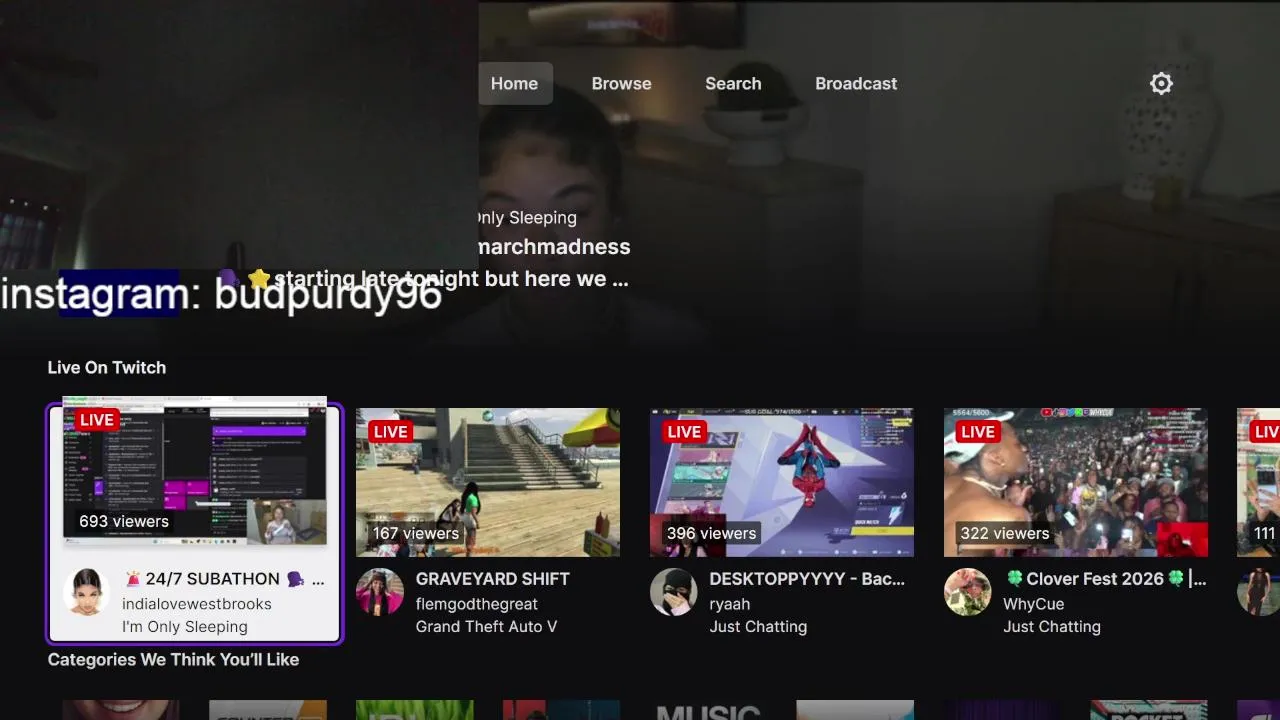Click LIVE badge on Clover Fest stream
Screen dimensions: 1280x720
(x=979, y=432)
